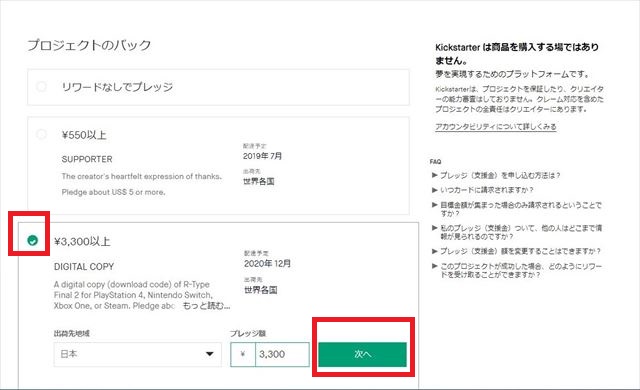Image resolution: width=640 pixels, height=390 pixels.
Task: Click the 'DIGITAL COPY' reward title
Action: point(84,267)
